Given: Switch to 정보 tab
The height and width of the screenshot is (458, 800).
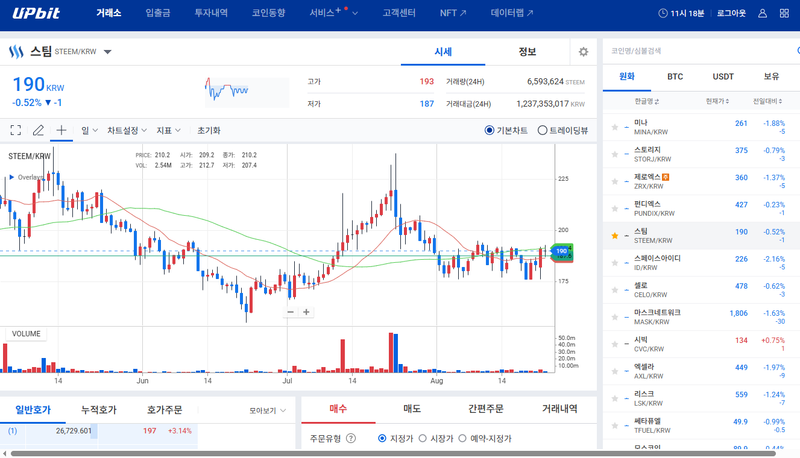Looking at the screenshot, I should point(527,52).
